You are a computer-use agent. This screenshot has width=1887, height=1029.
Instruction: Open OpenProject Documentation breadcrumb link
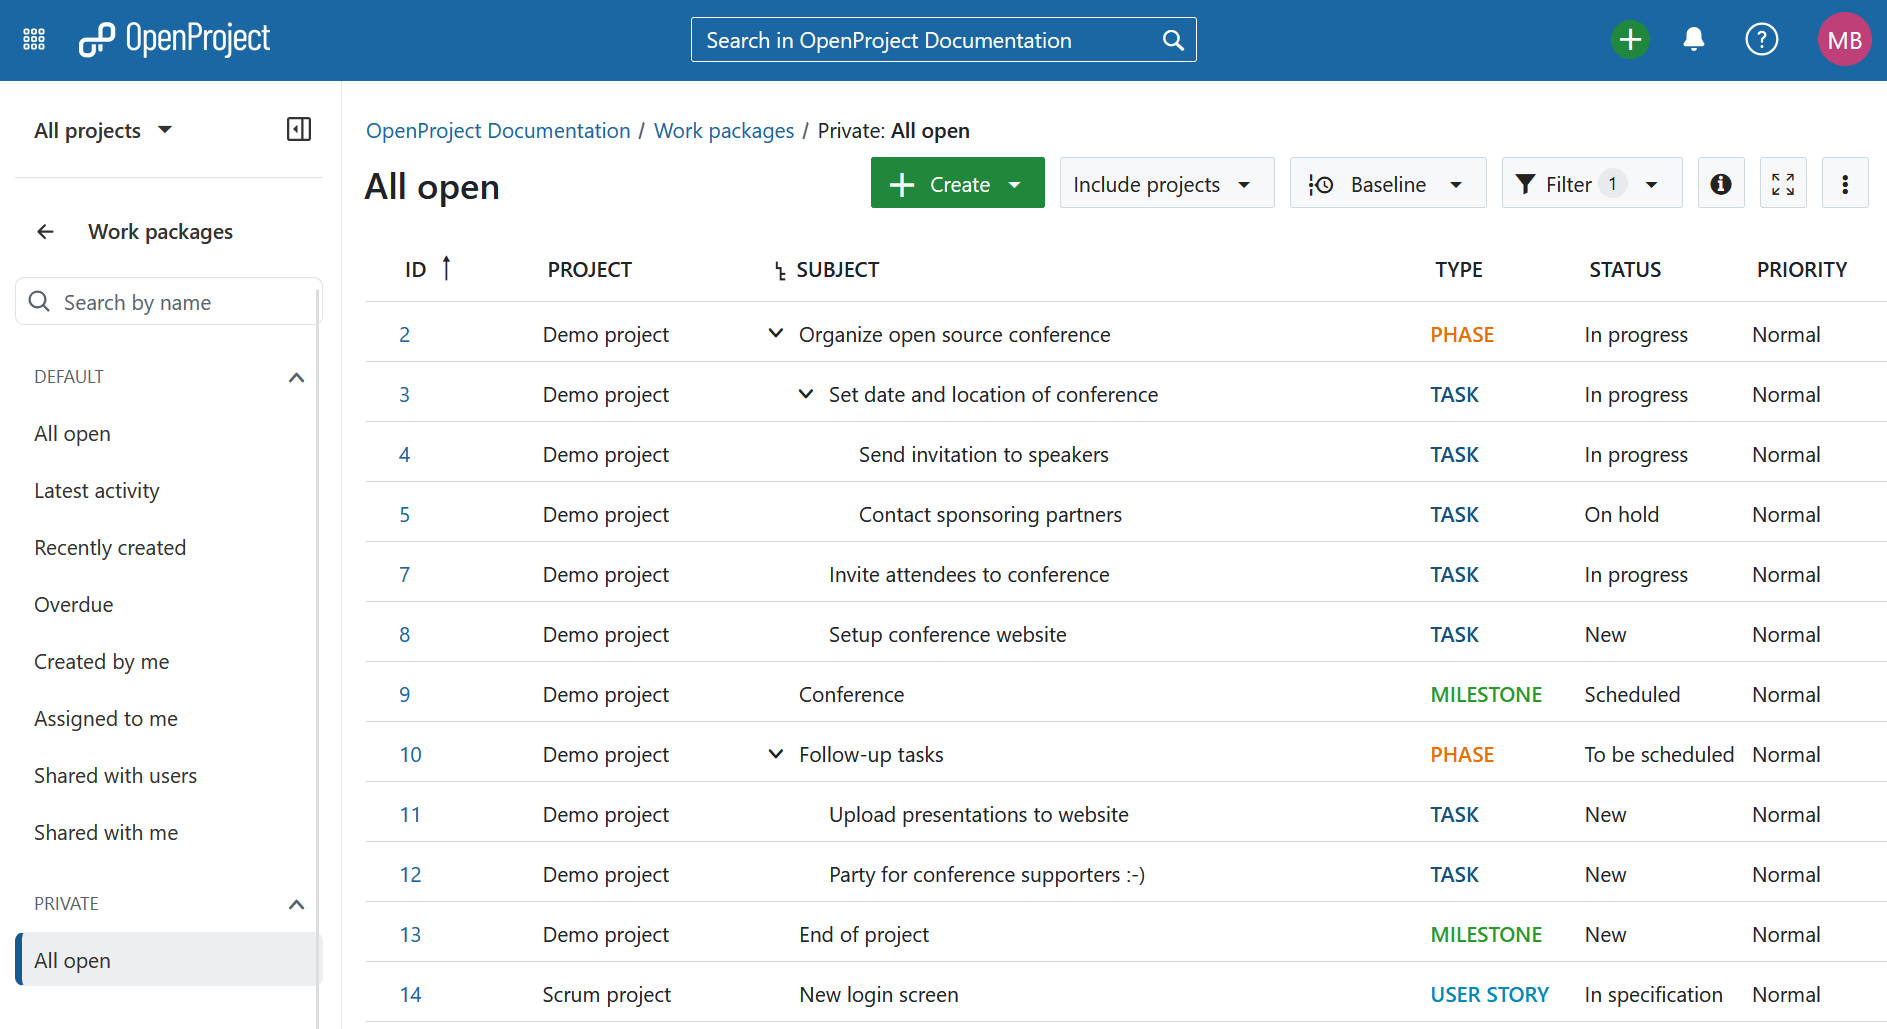click(x=498, y=131)
